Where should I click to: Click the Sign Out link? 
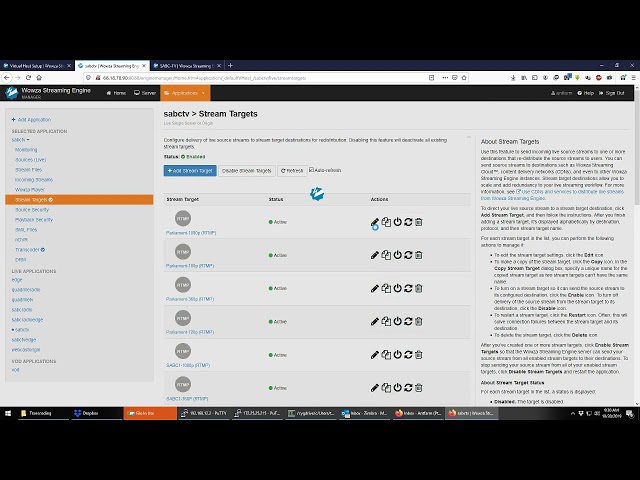(x=611, y=93)
